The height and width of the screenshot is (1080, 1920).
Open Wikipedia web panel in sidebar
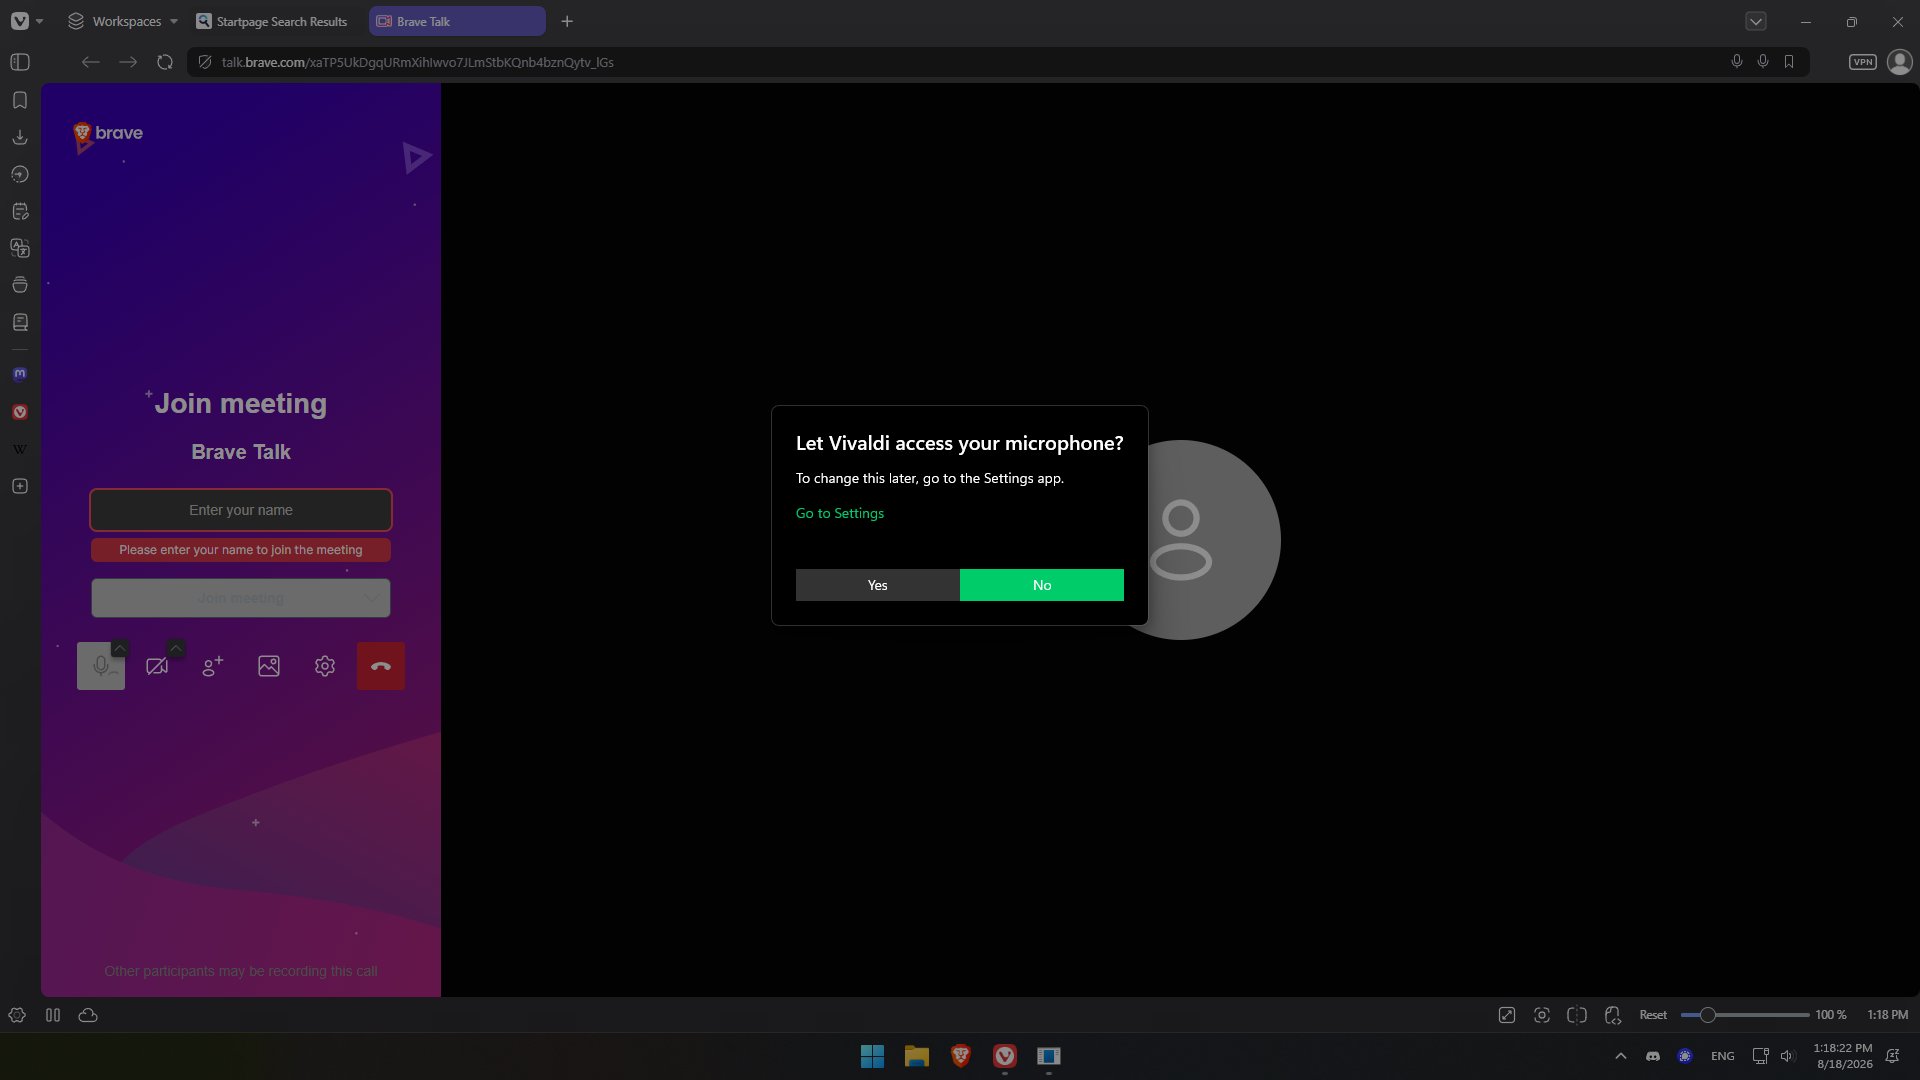[x=20, y=449]
